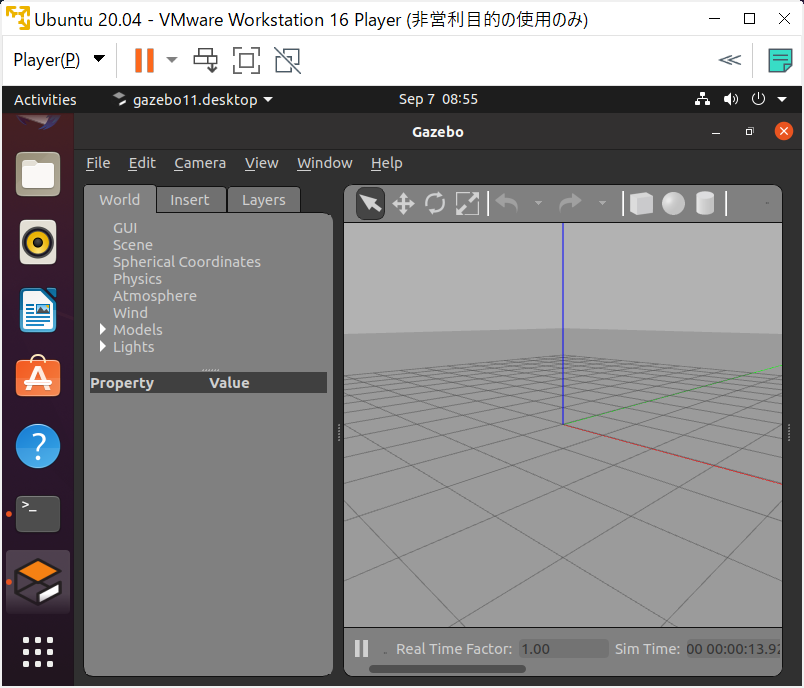This screenshot has width=804, height=688.
Task: Click the Real Time Factor value field
Action: [x=564, y=649]
